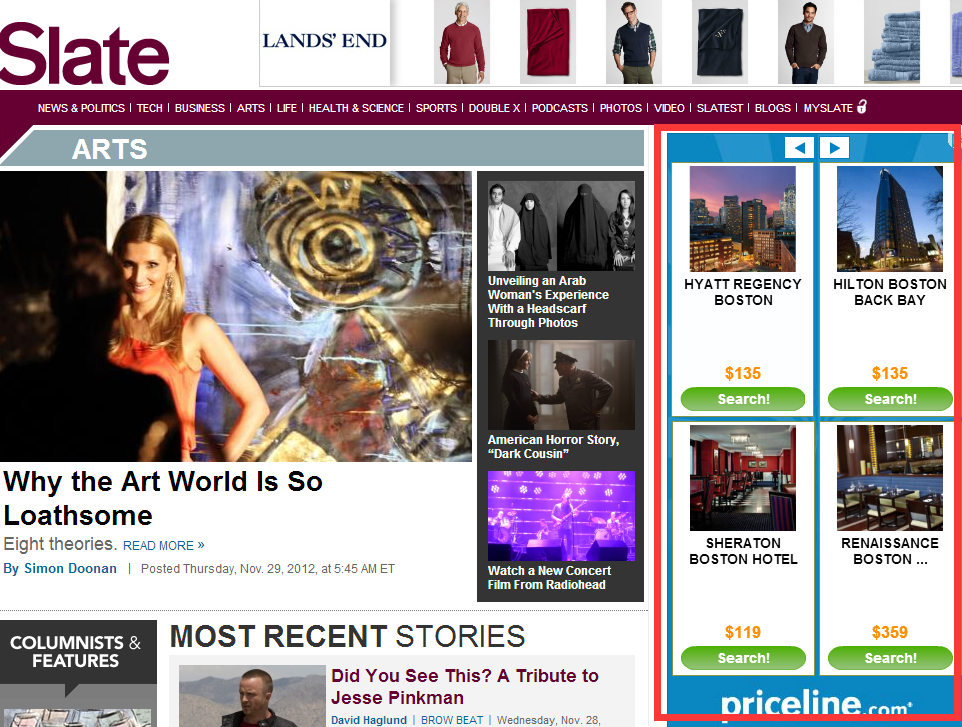Viewport: 962px width, 727px height.
Task: Open author Simon Doonan's page
Action: pos(70,569)
